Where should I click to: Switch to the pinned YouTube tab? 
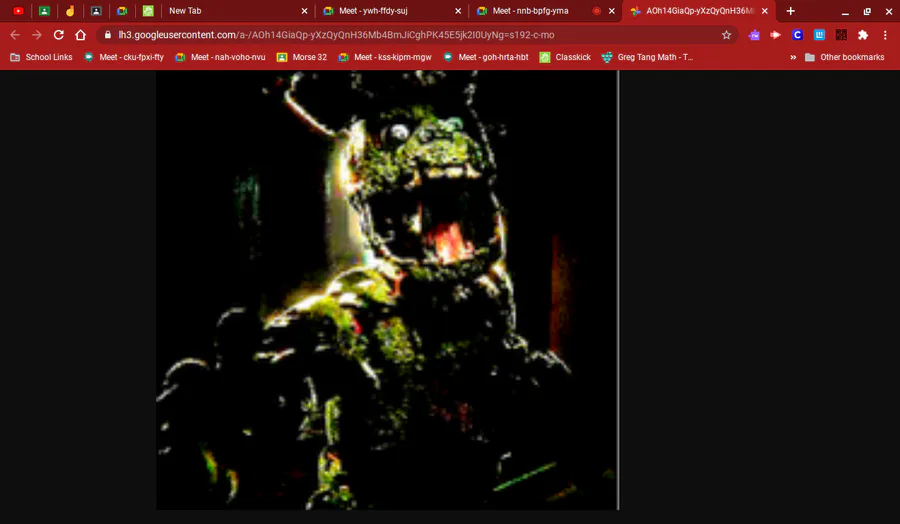18,11
